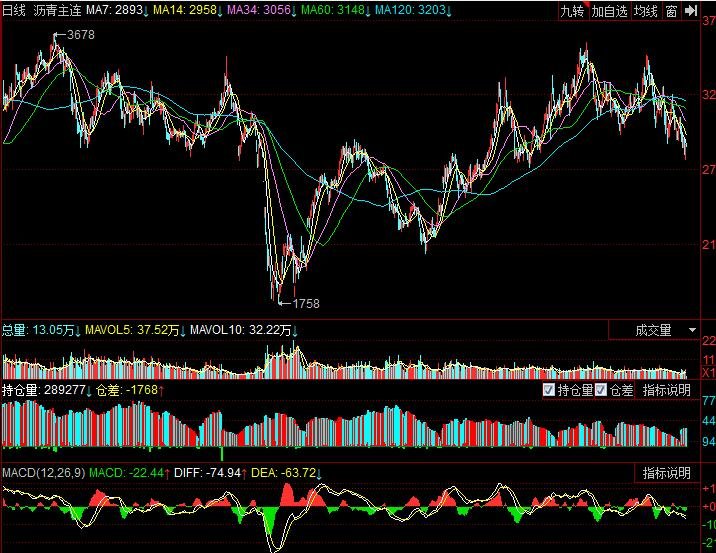Select the MACD(12,26,9) indicator label

point(43,472)
